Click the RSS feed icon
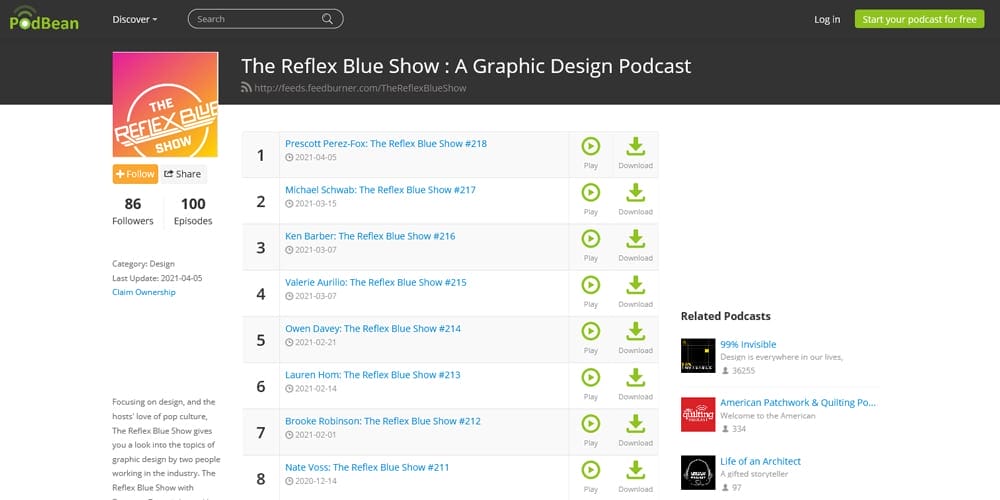1000x500 pixels. 246,87
